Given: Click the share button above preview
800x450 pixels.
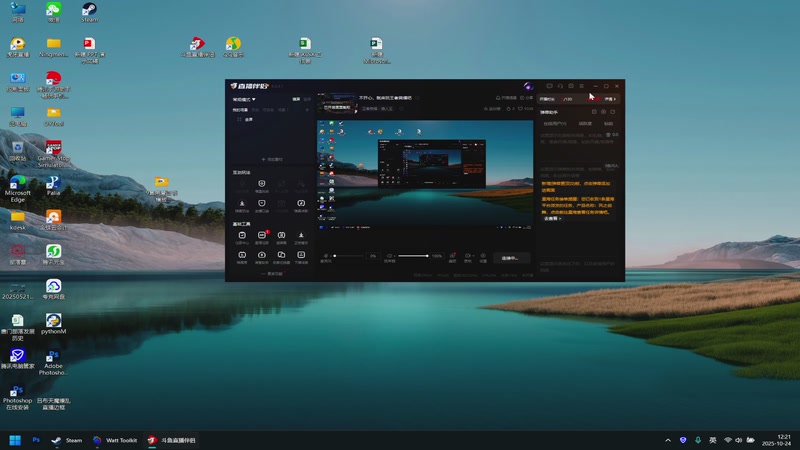Looking at the screenshot, I should [x=527, y=98].
